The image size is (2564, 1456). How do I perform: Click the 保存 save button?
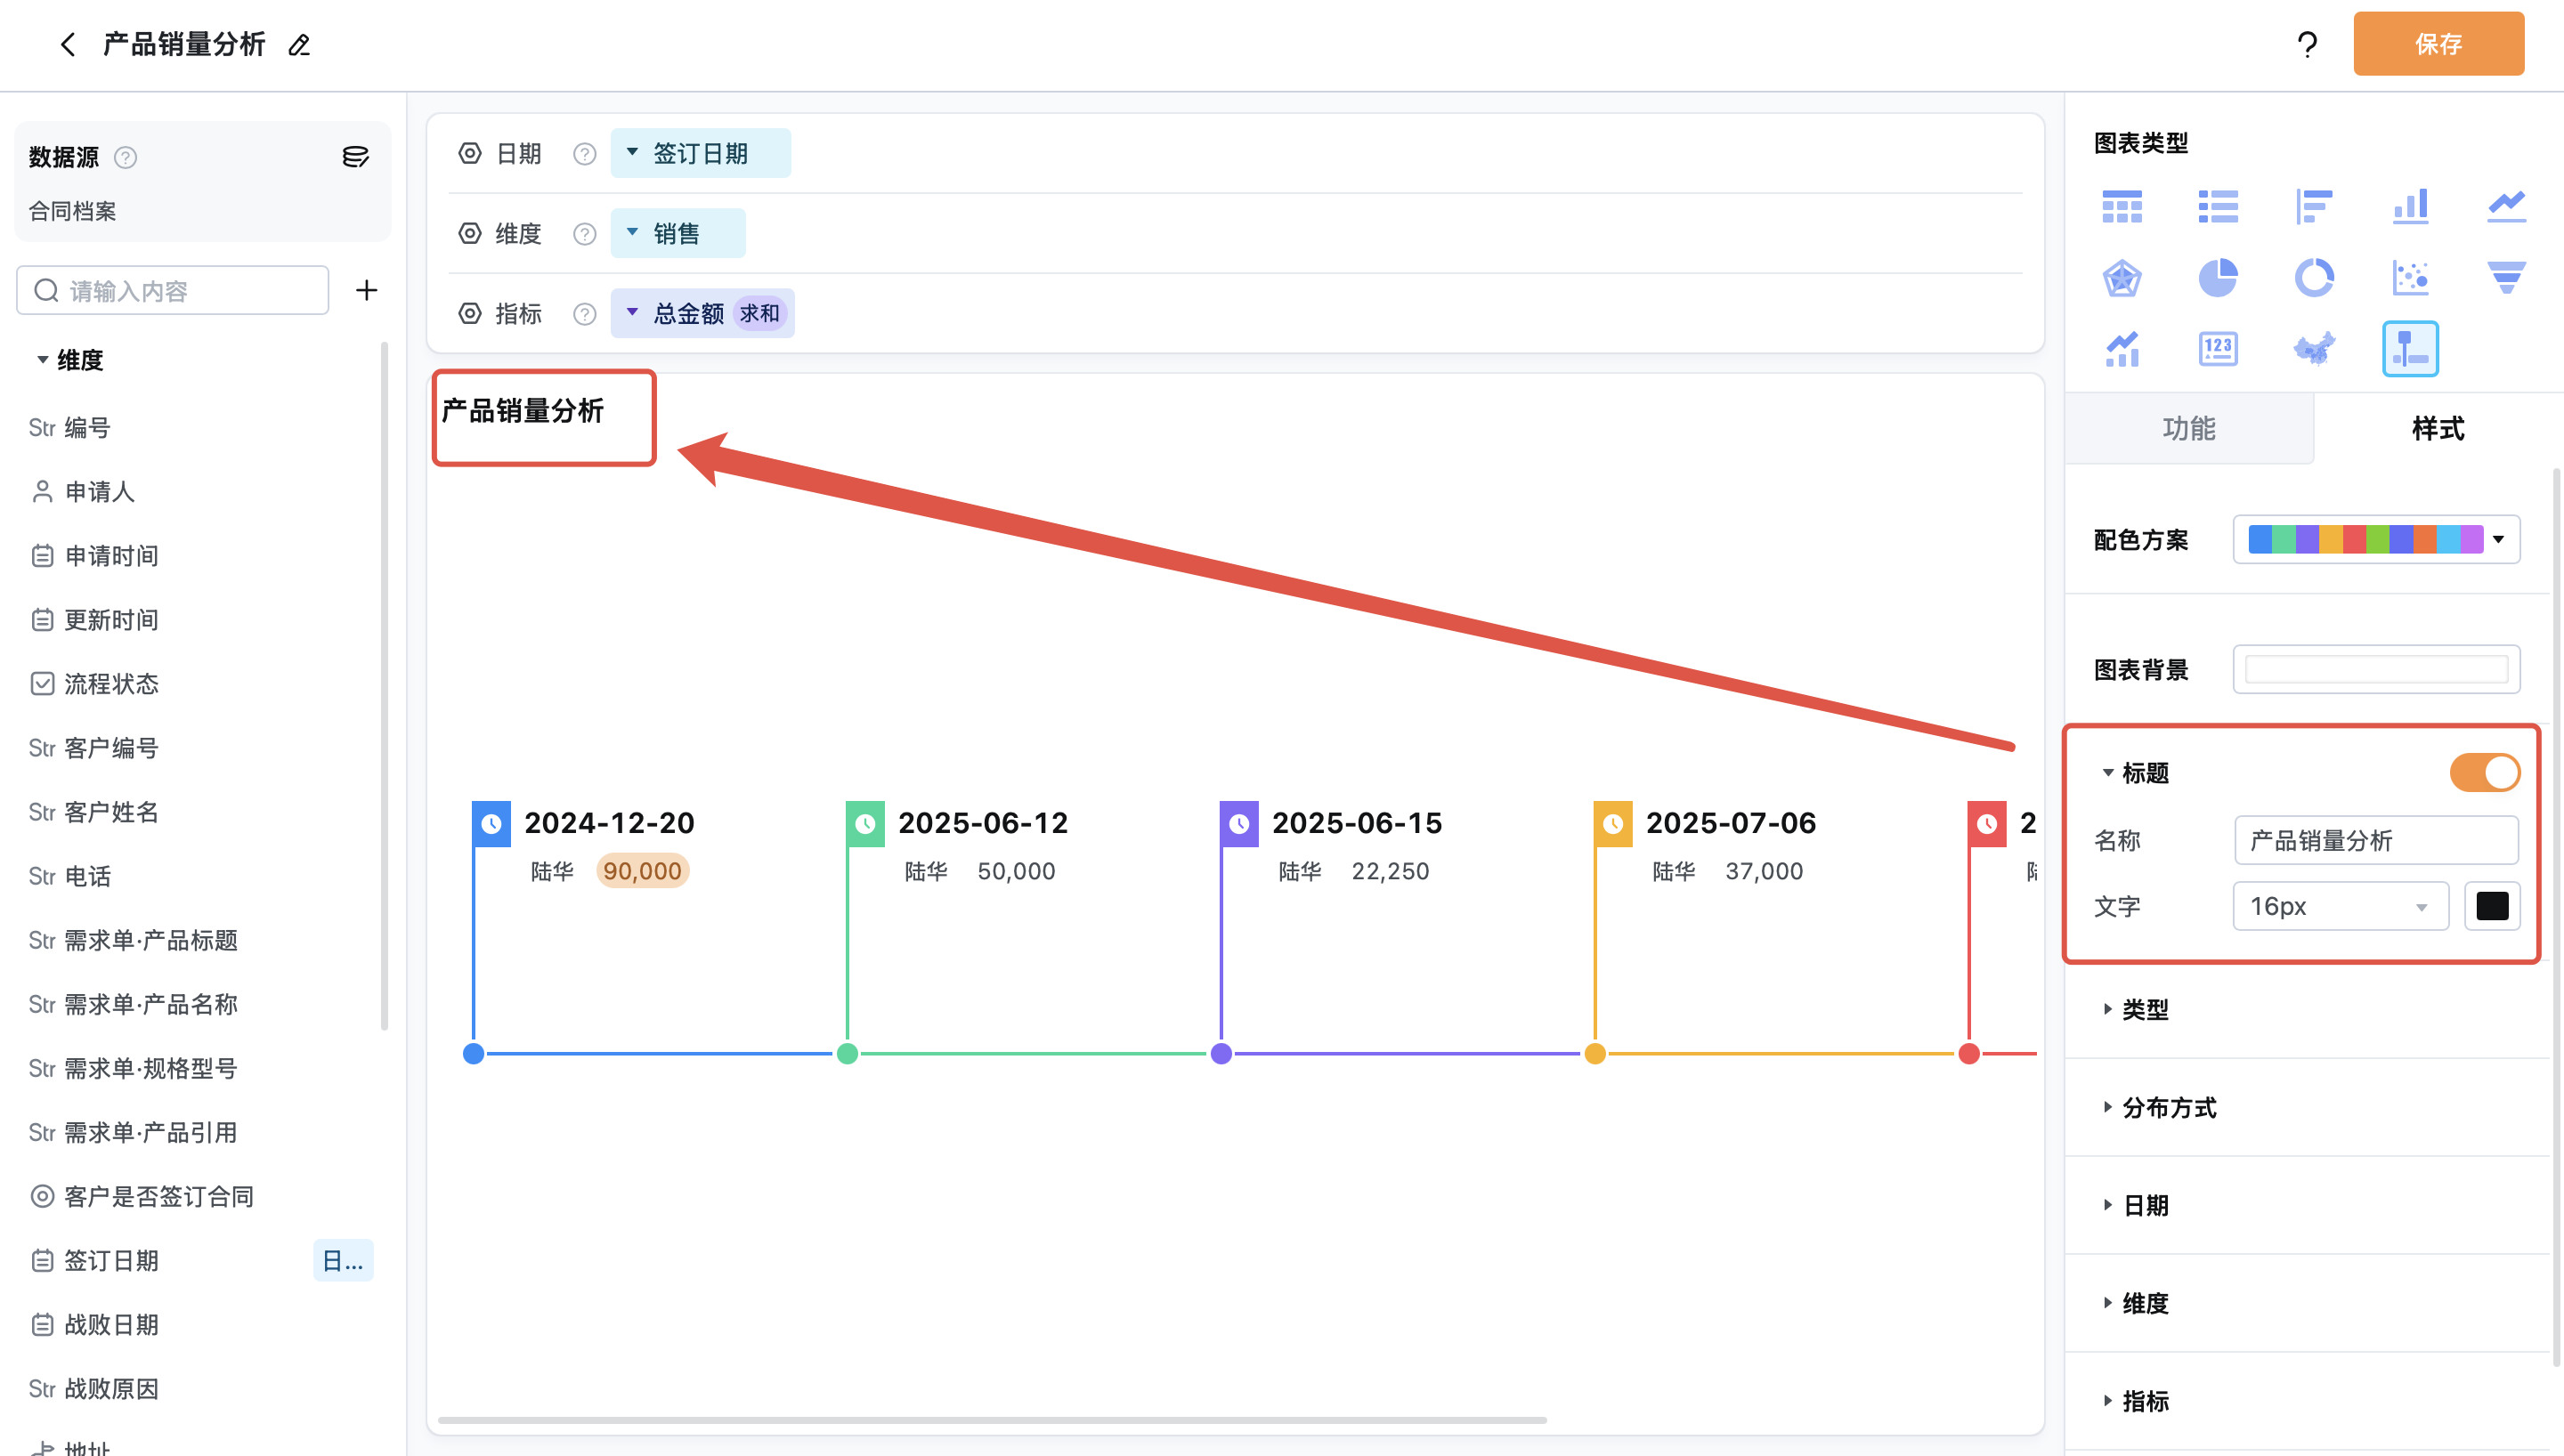point(2438,44)
